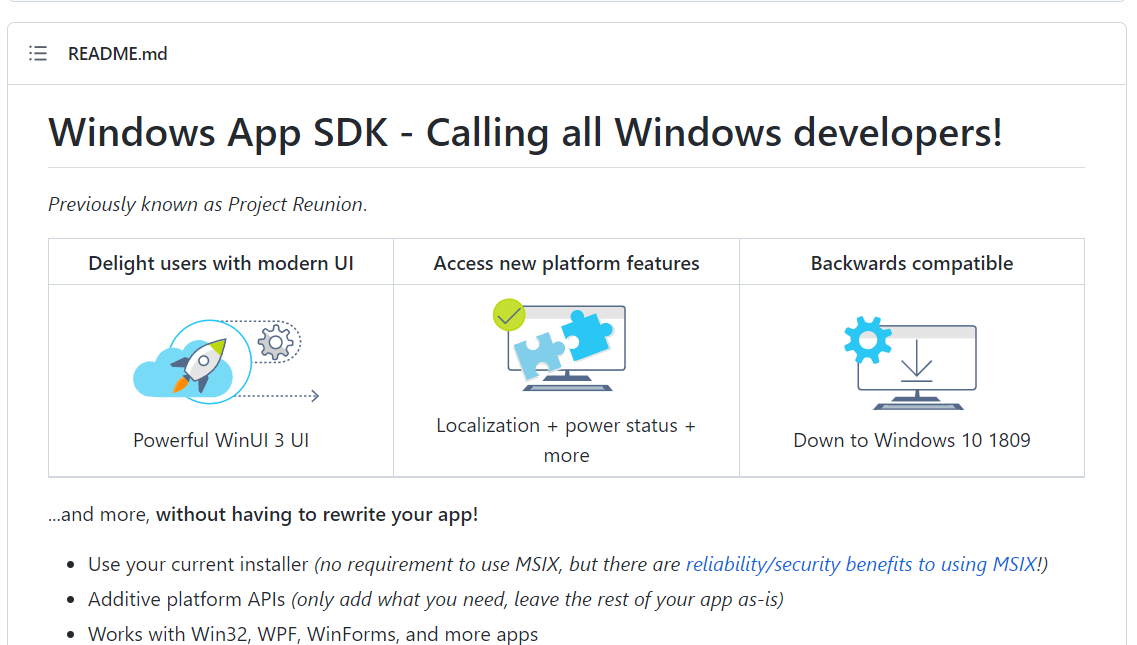1137x645 pixels.
Task: Click 'Down to Windows 10 1809' caption
Action: pos(911,440)
